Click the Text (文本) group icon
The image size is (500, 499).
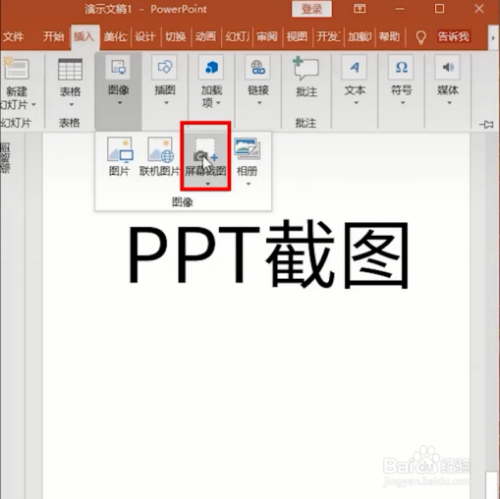[x=355, y=67]
